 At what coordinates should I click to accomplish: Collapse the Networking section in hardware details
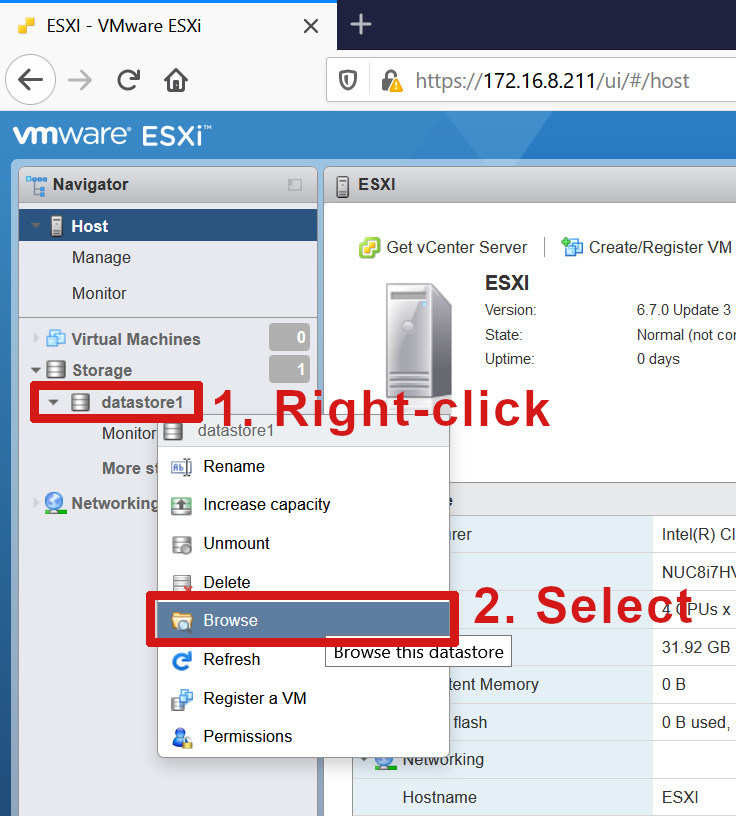pos(365,760)
